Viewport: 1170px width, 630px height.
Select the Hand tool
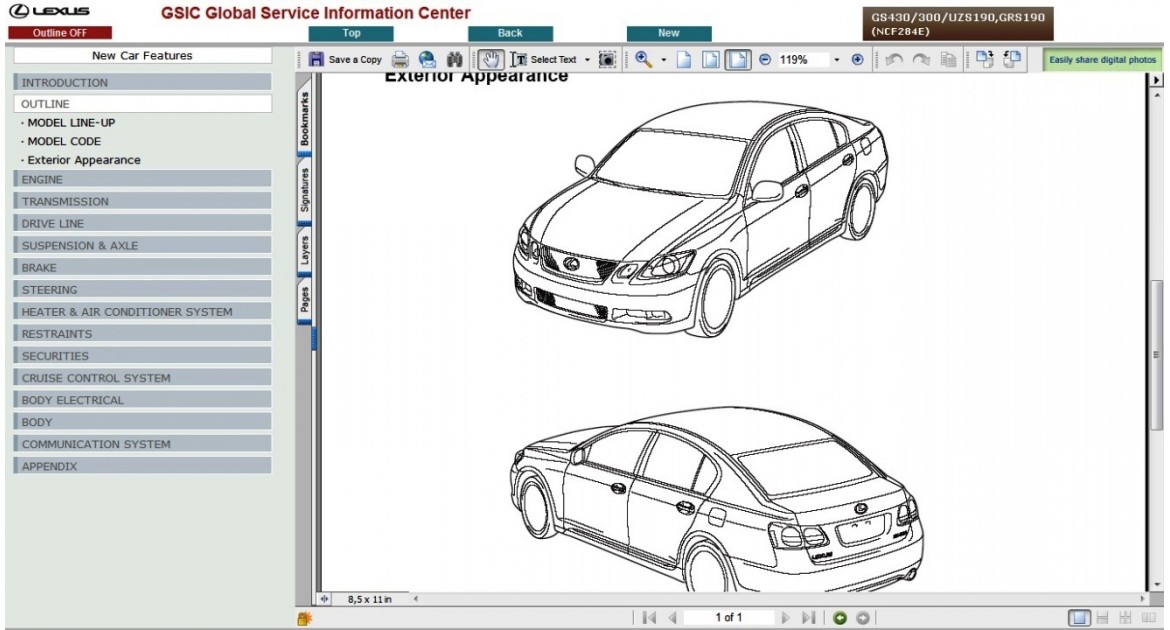coord(490,60)
